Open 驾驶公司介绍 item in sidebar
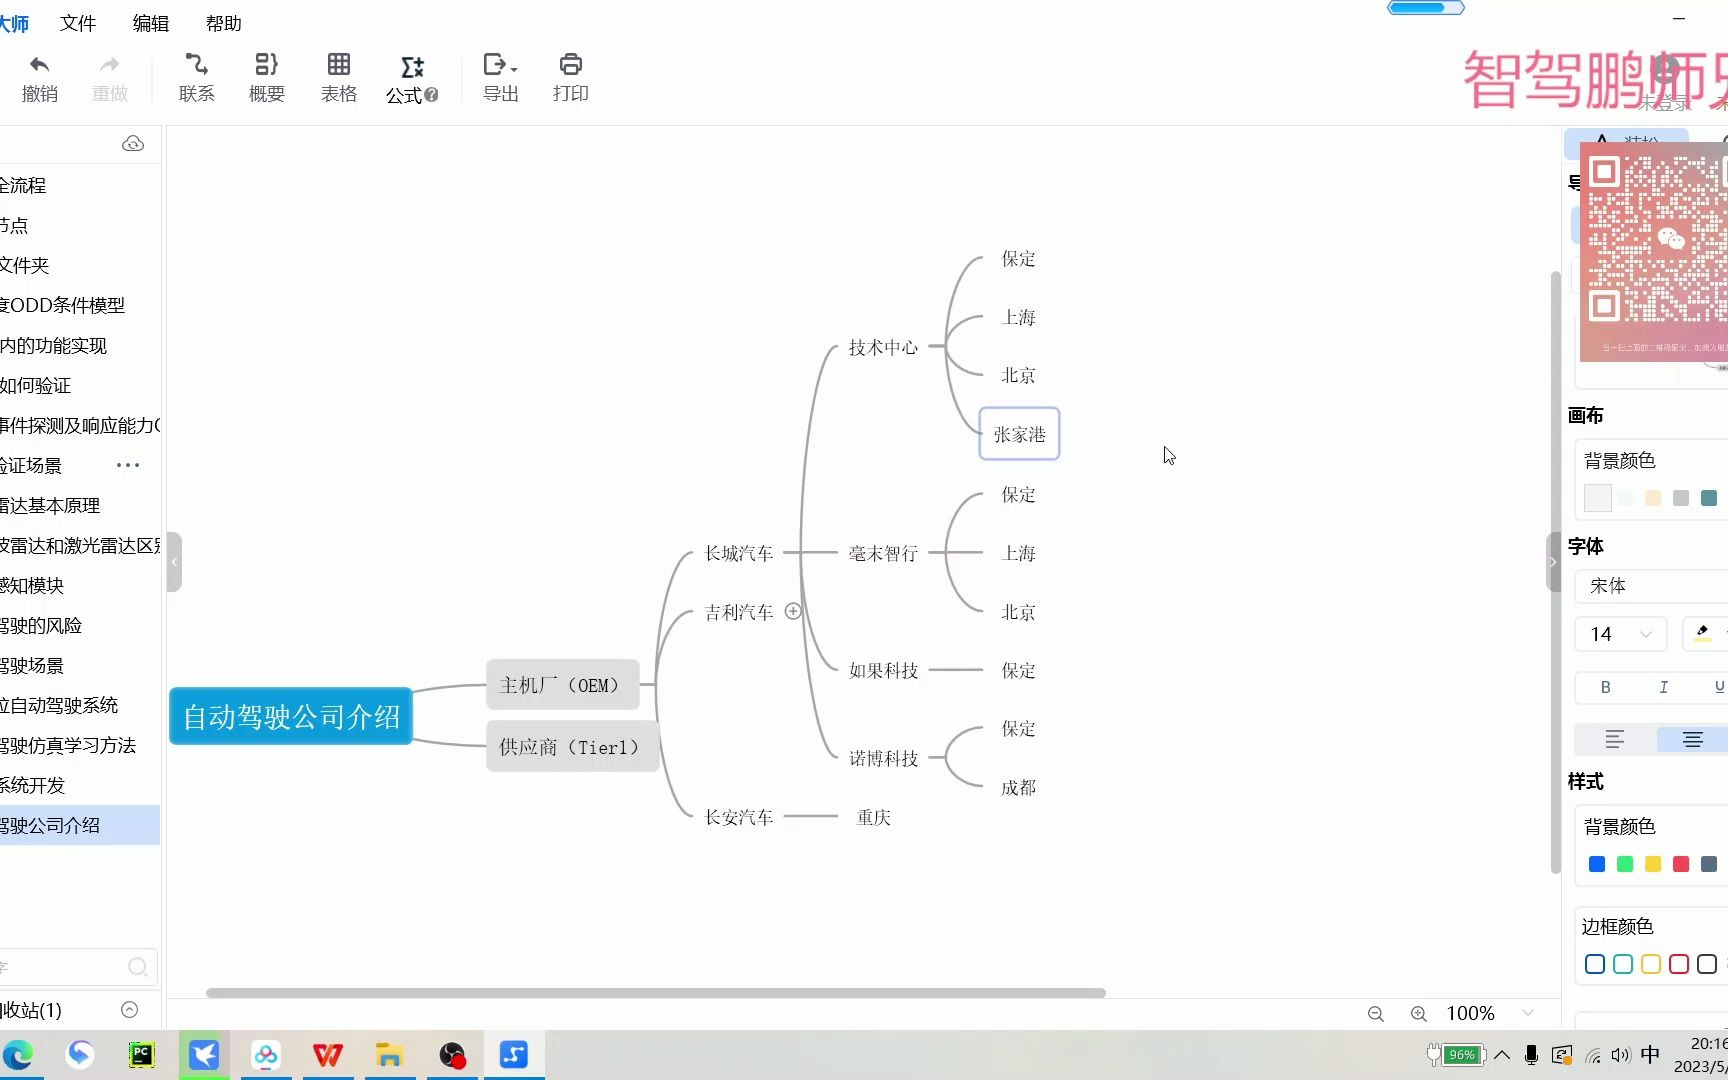Screen dimensions: 1728x1080 (80, 825)
